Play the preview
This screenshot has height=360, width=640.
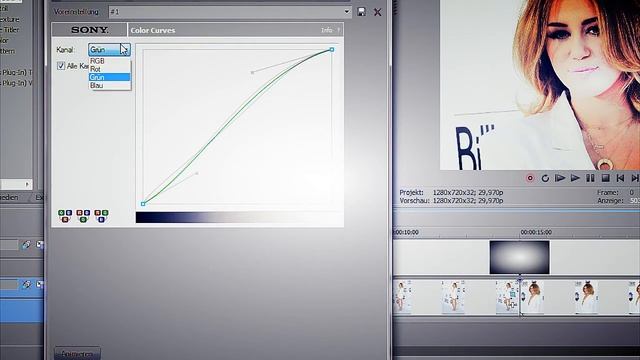coord(575,178)
